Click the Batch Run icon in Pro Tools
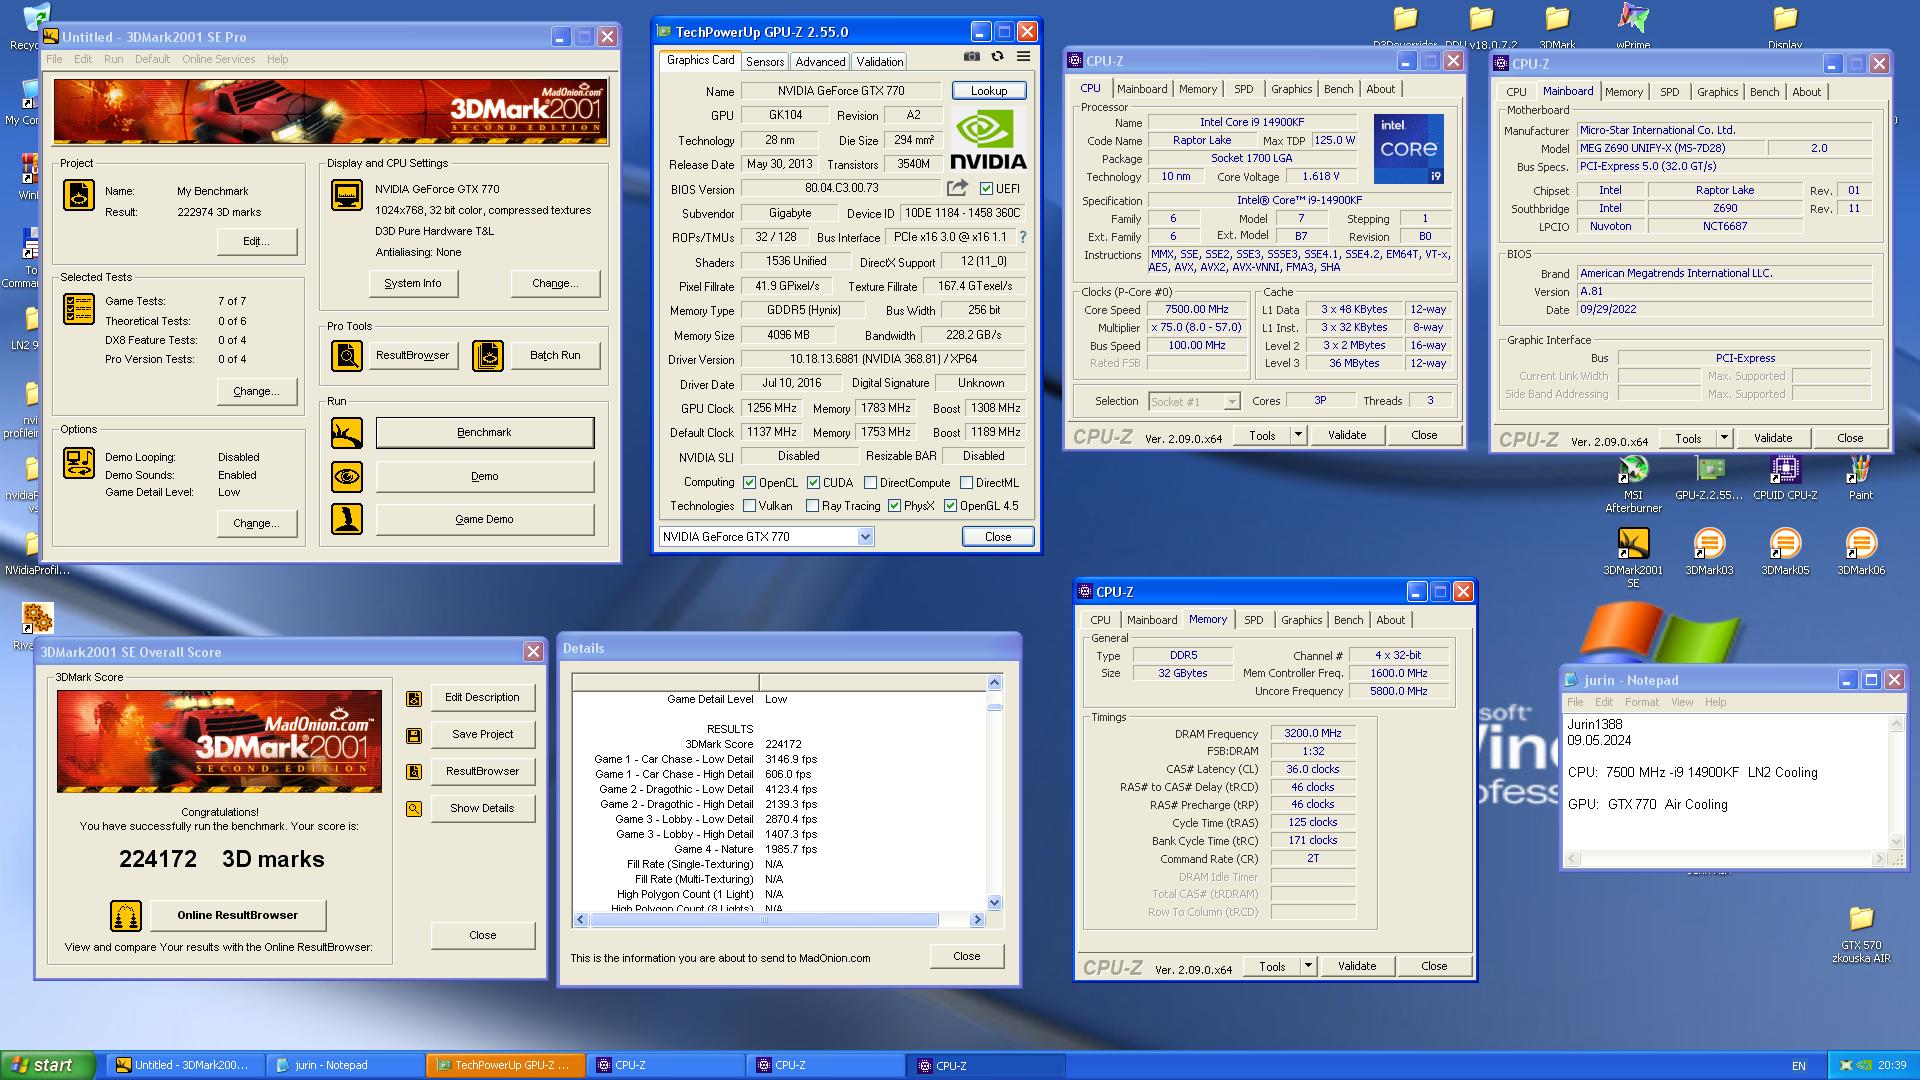 point(488,355)
